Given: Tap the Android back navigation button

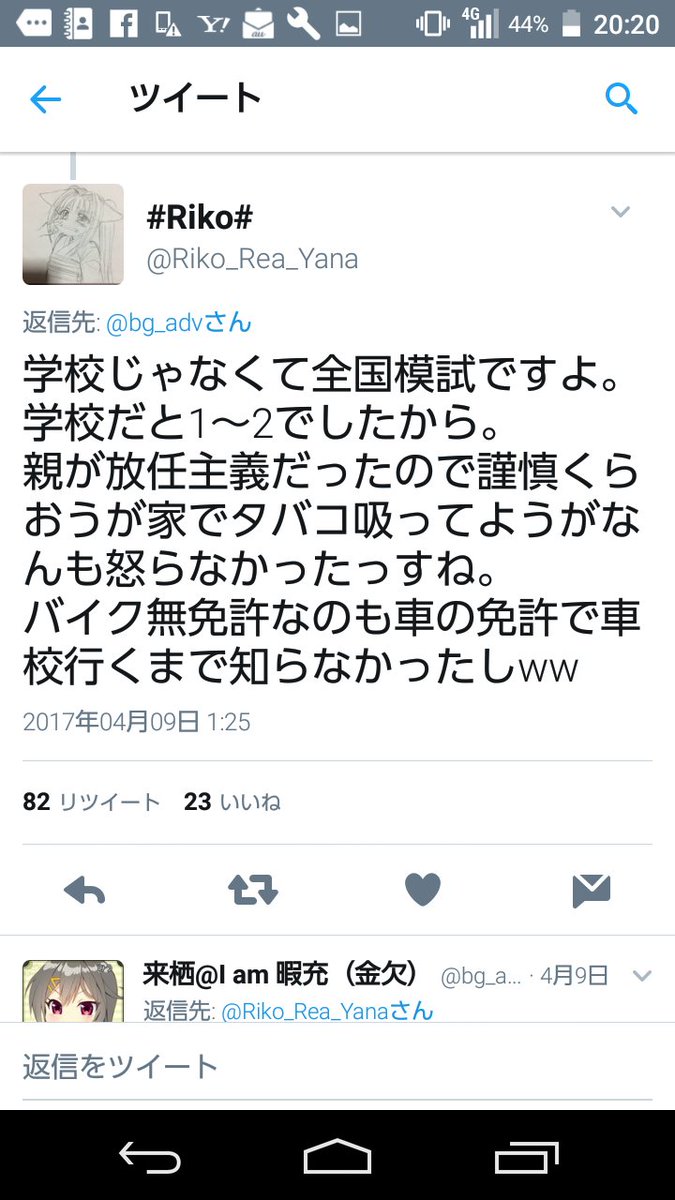Looking at the screenshot, I should pyautogui.click(x=150, y=1157).
